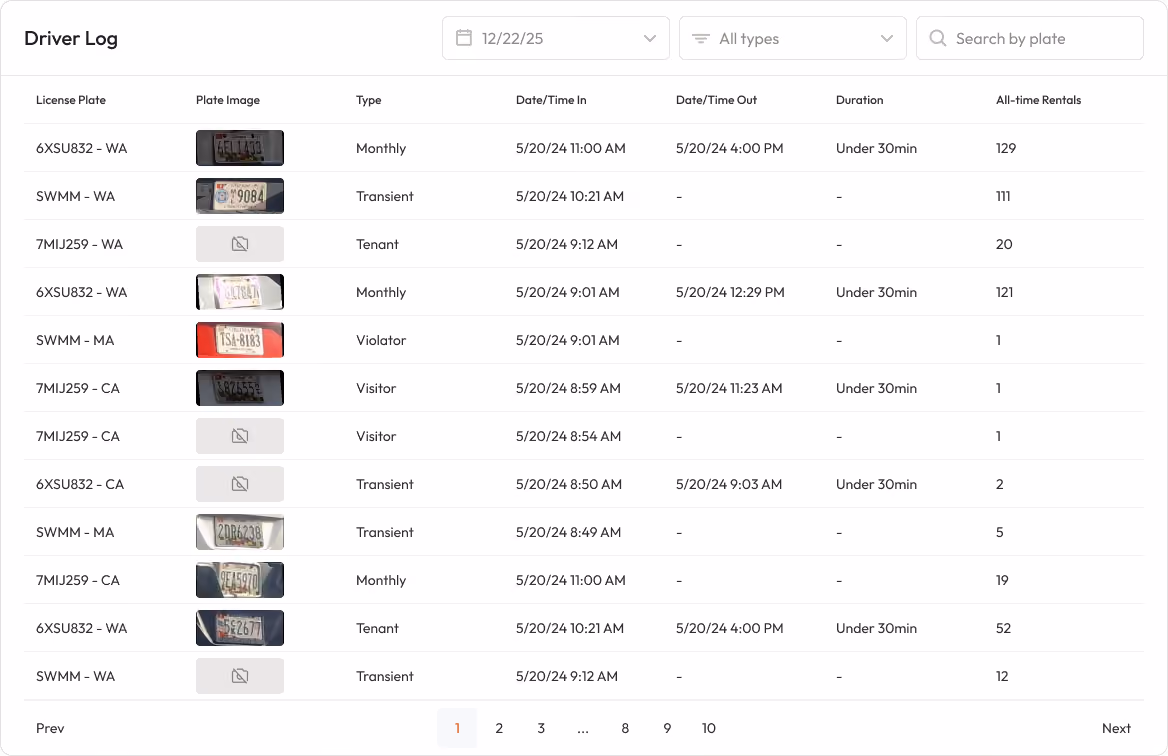Open plate thumbnail in 5/20/24 8:49 AM row
Viewport: 1168px width, 756px height.
(x=240, y=532)
